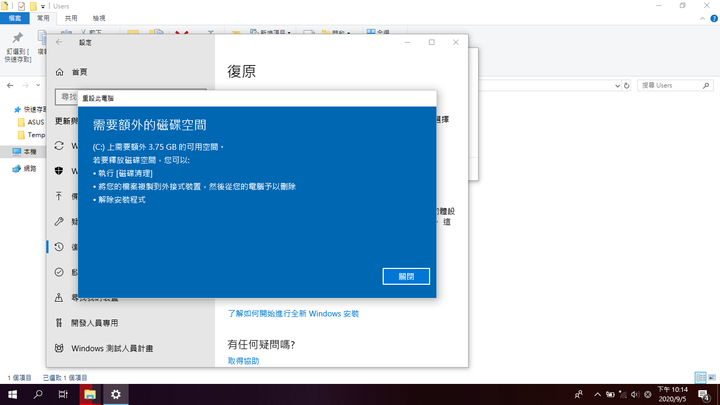Click the 搜尋 Users search box

click(675, 85)
